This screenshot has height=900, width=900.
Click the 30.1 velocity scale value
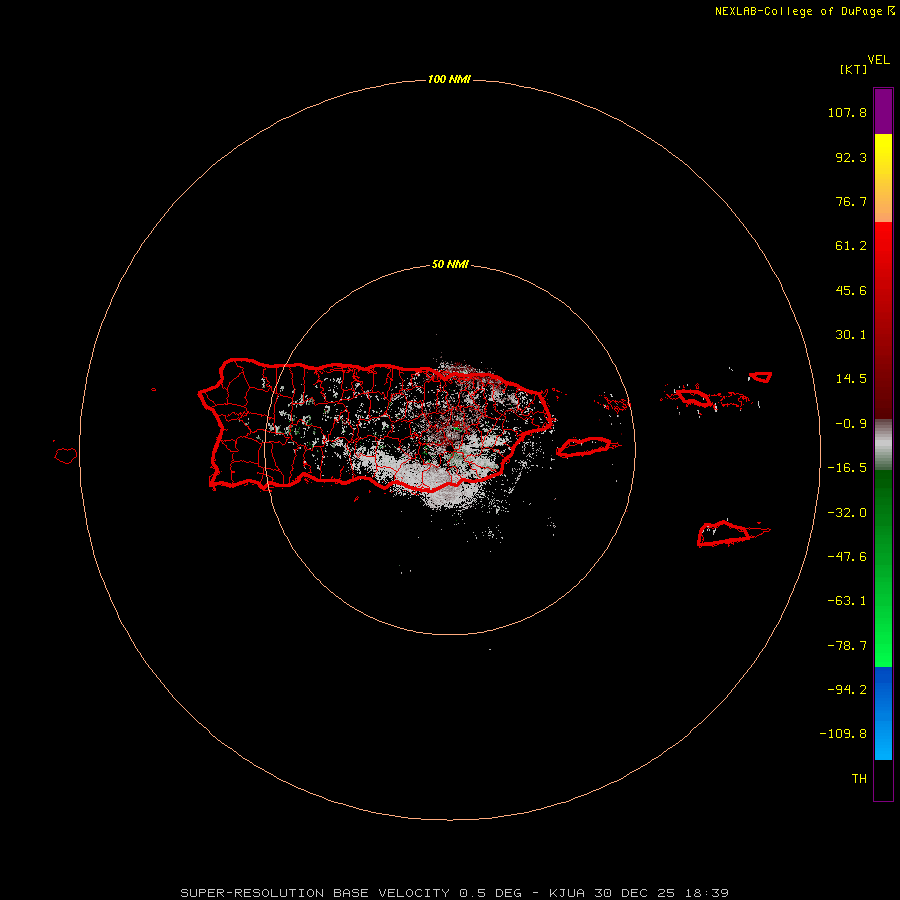(851, 335)
